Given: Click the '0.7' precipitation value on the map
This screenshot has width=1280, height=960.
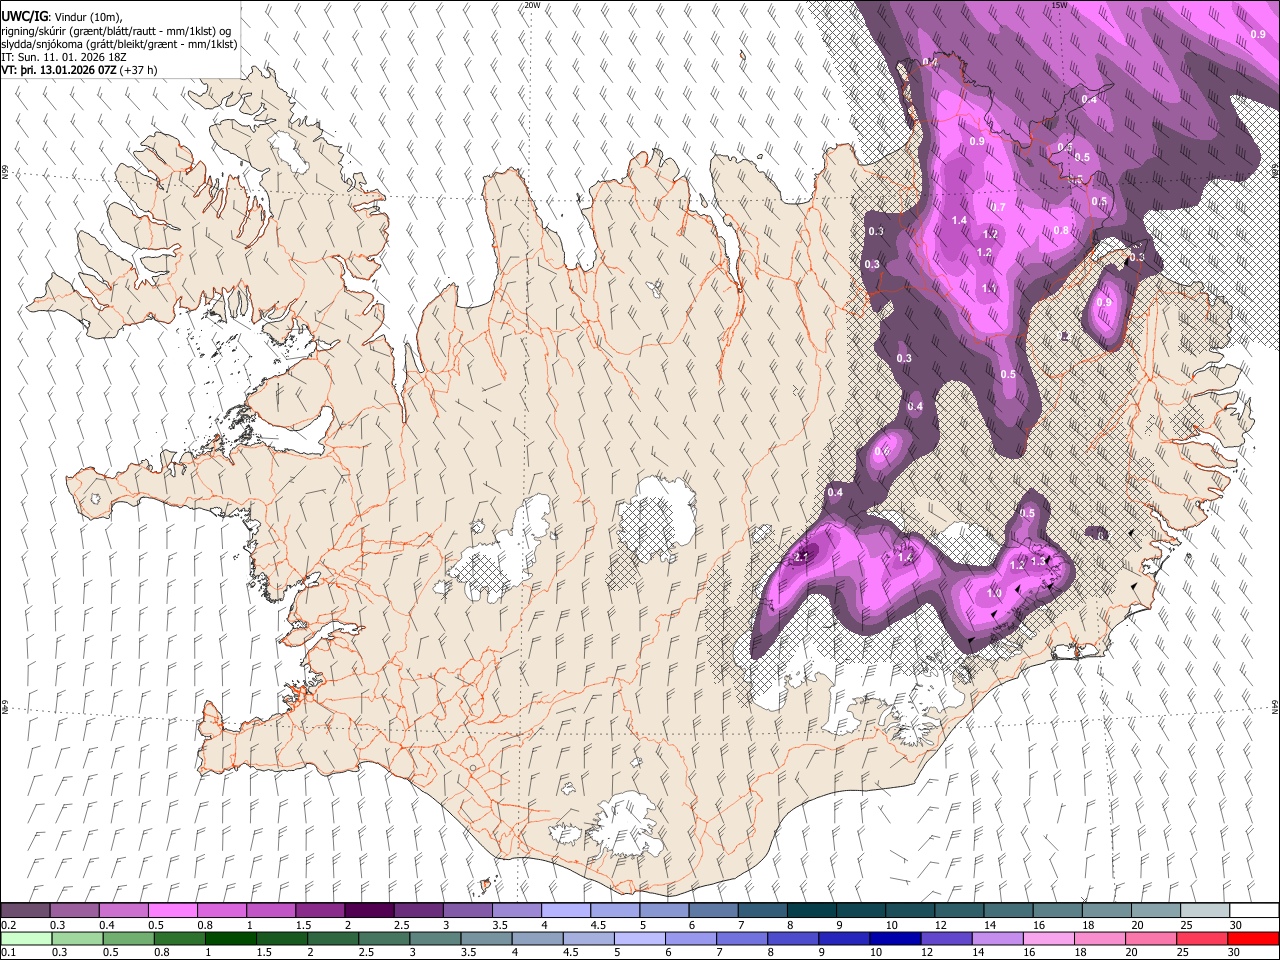Looking at the screenshot, I should coord(997,207).
